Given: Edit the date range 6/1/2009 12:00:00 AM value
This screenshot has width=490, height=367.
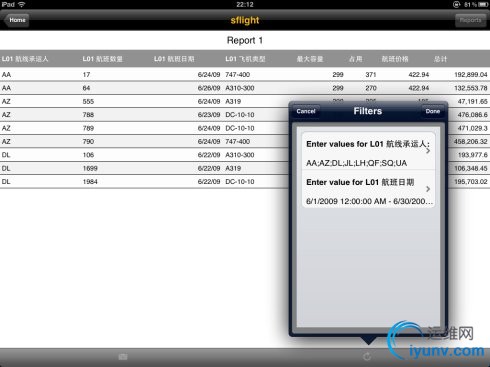Looking at the screenshot, I should point(369,201).
